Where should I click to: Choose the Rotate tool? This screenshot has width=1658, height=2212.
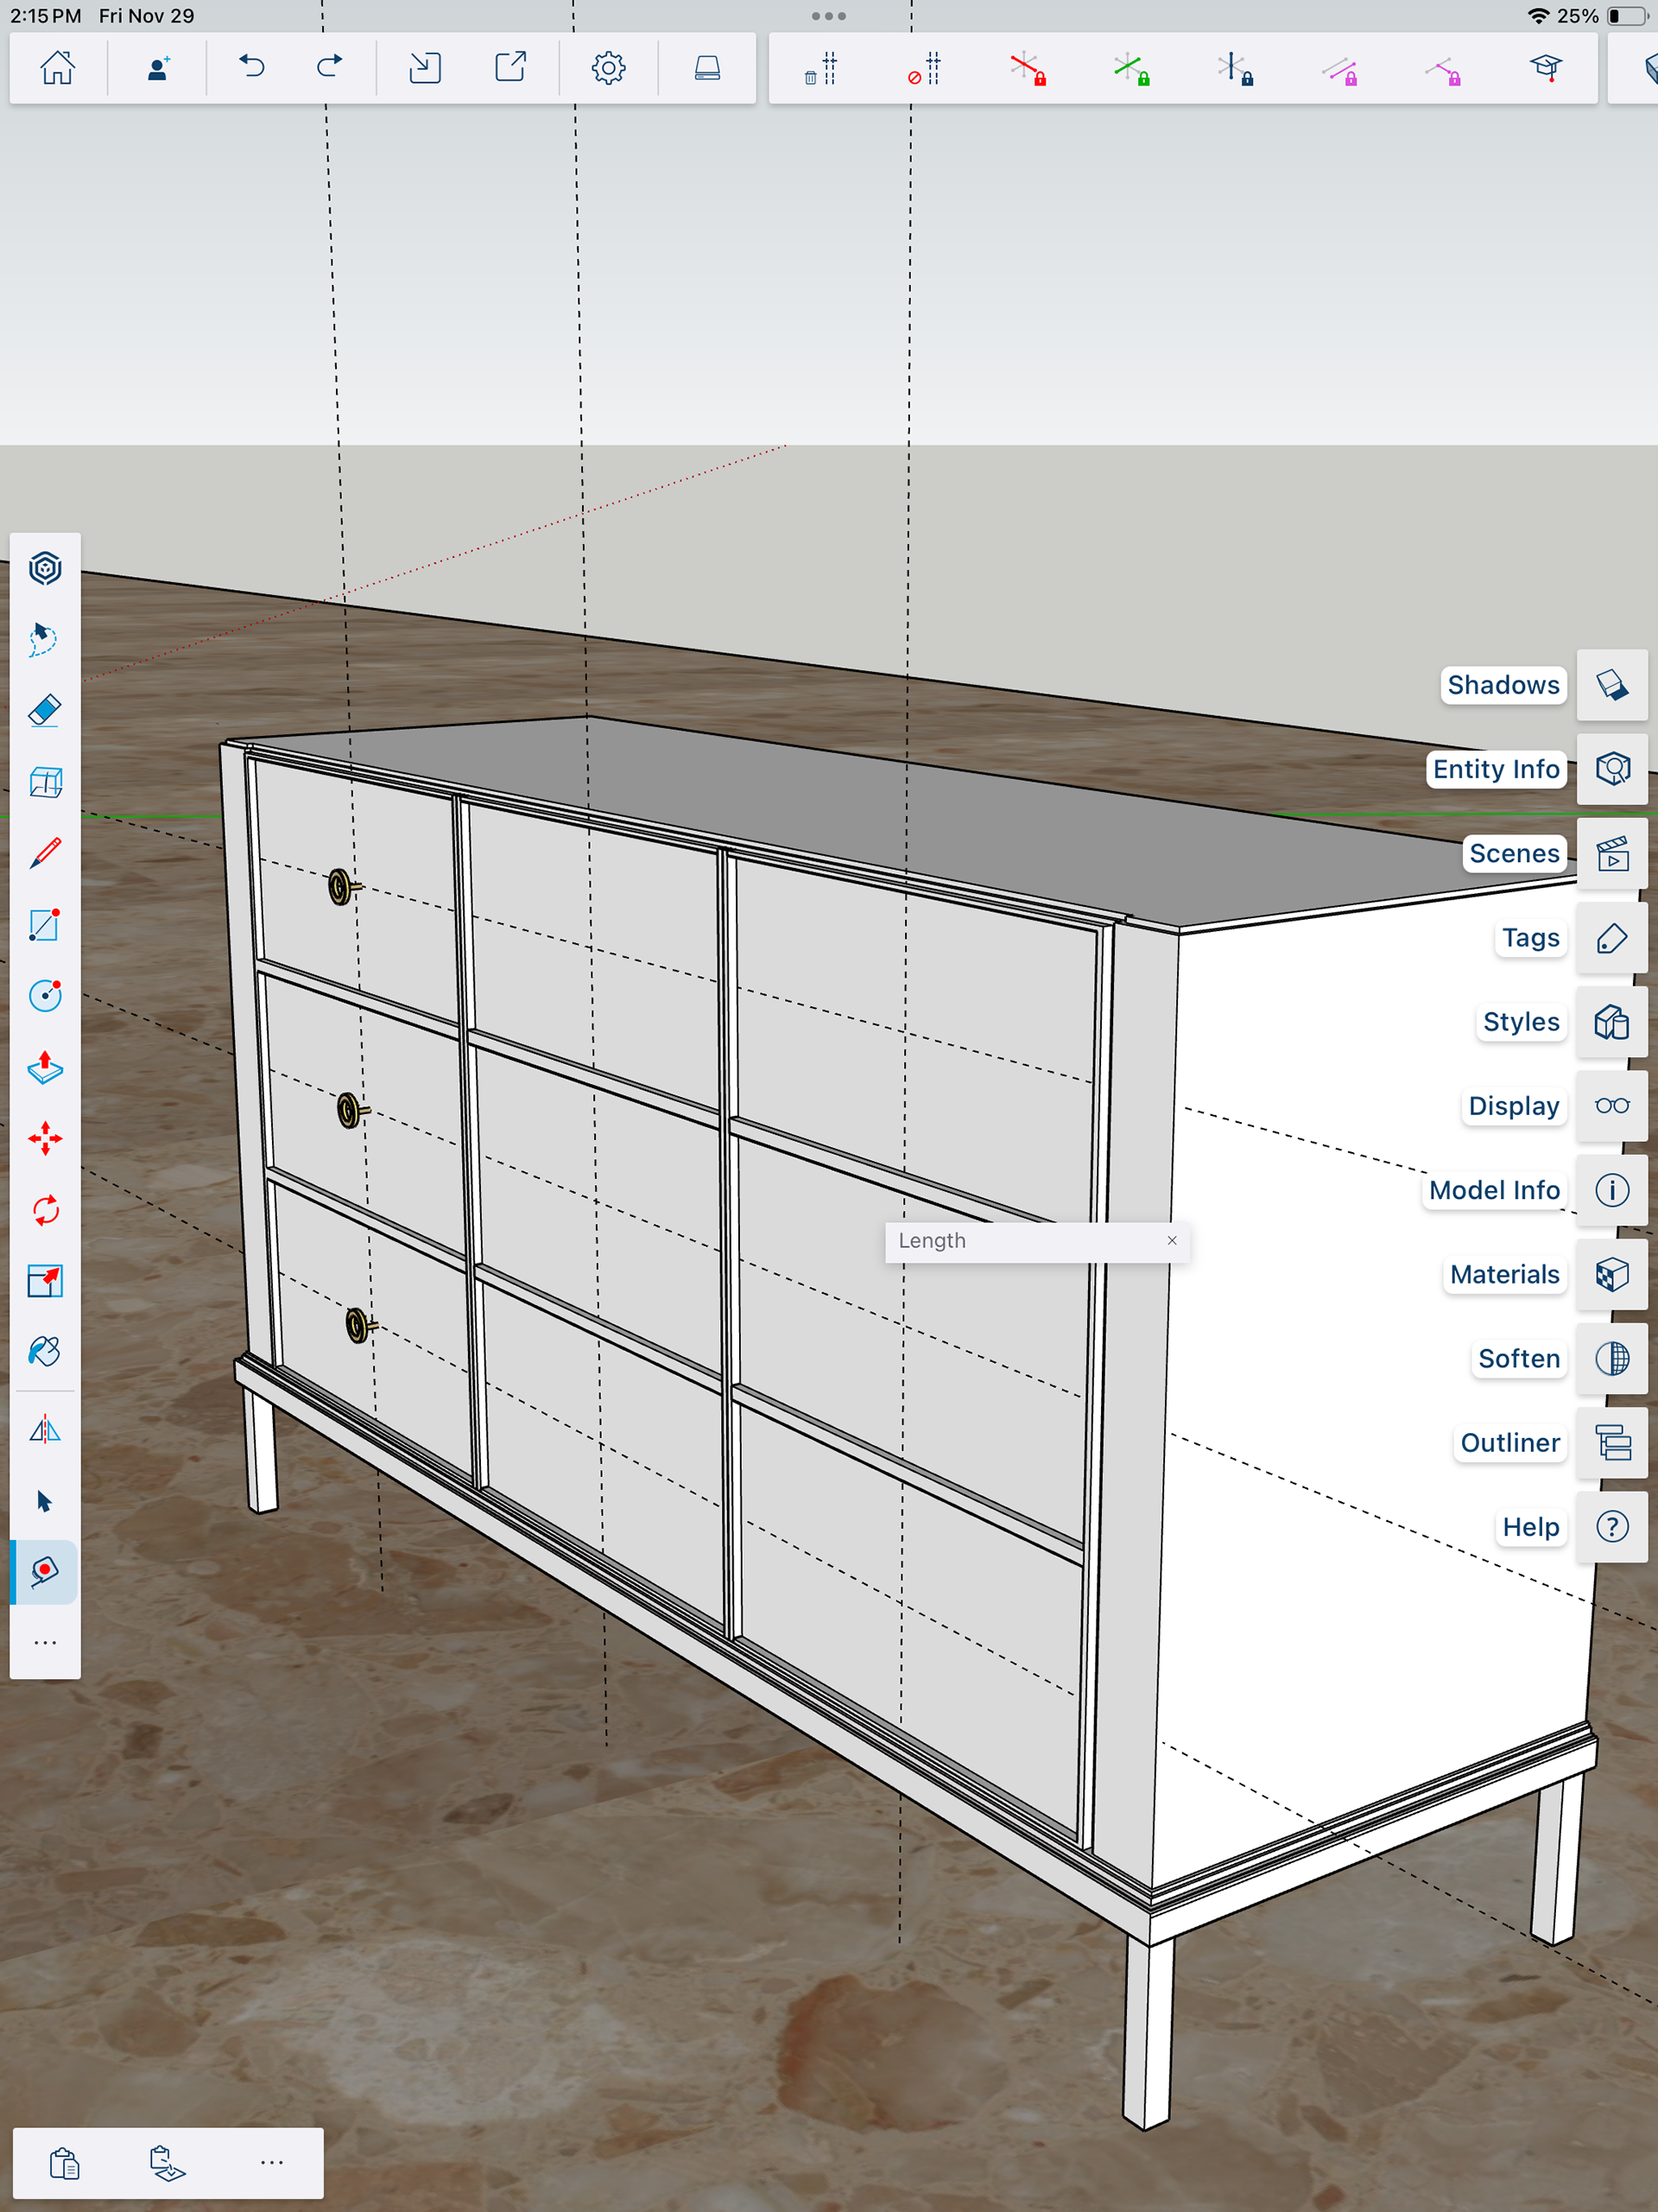click(x=45, y=1210)
